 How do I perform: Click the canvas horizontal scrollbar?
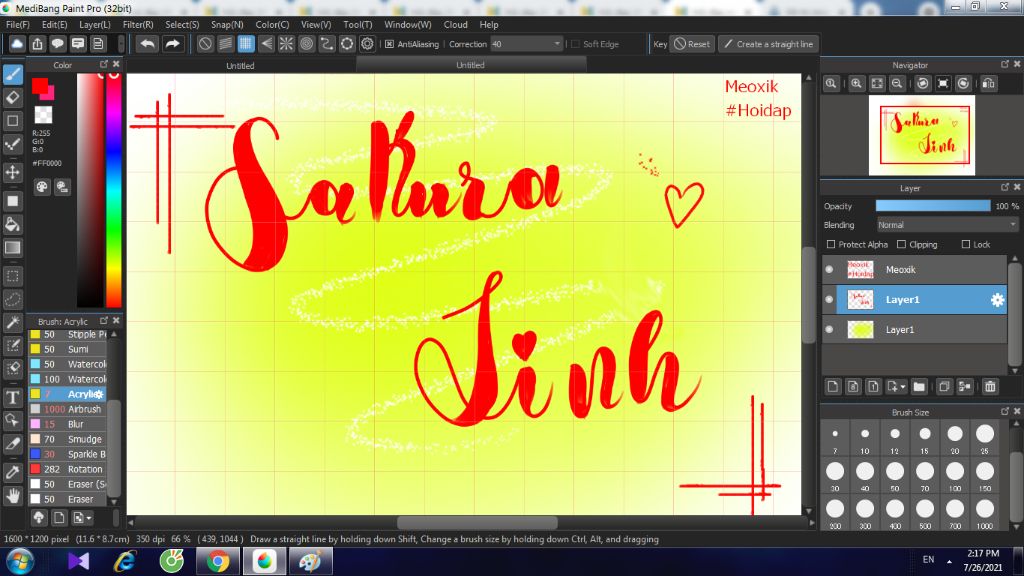pos(477,522)
